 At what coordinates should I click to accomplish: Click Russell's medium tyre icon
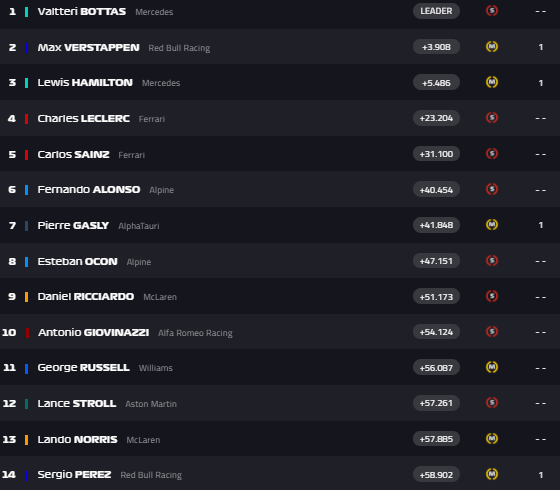tap(492, 367)
